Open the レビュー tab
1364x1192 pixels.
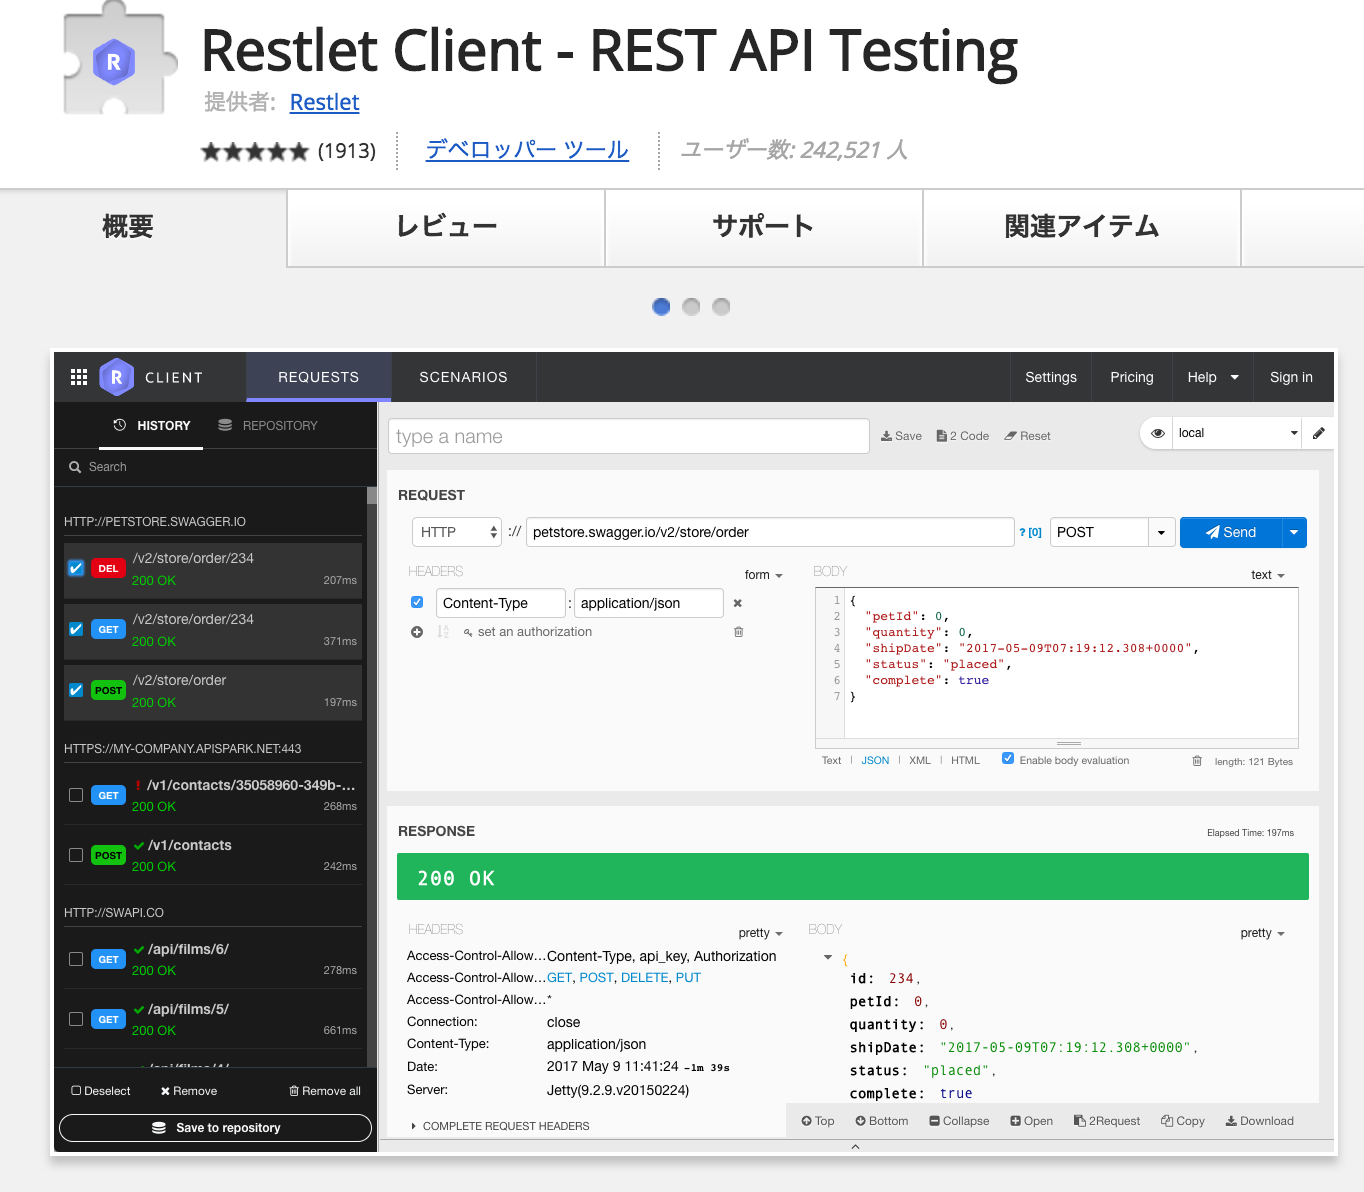coord(446,227)
